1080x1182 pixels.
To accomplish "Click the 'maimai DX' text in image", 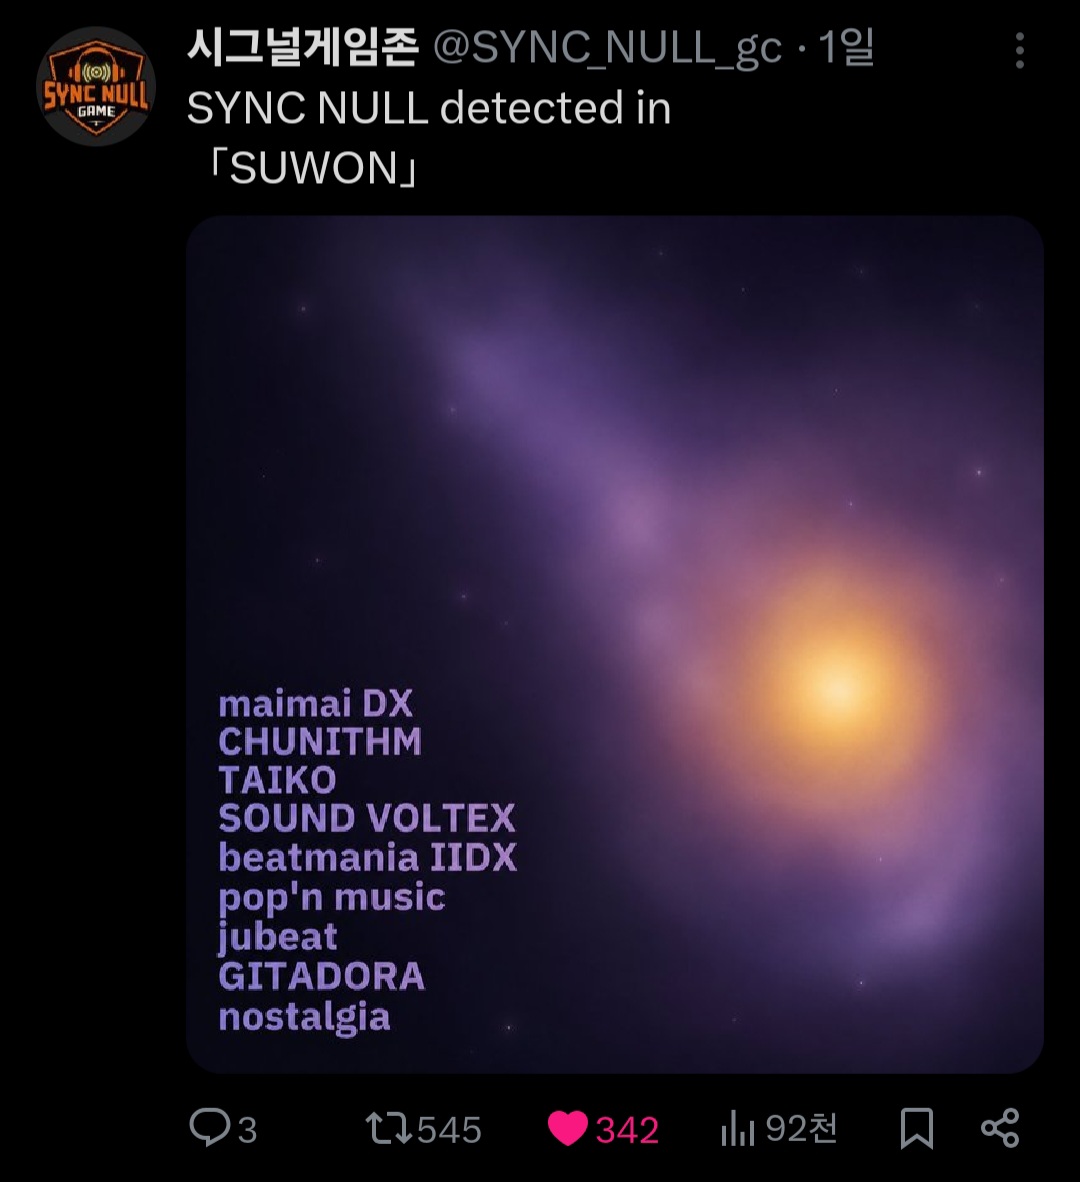I will click(315, 704).
